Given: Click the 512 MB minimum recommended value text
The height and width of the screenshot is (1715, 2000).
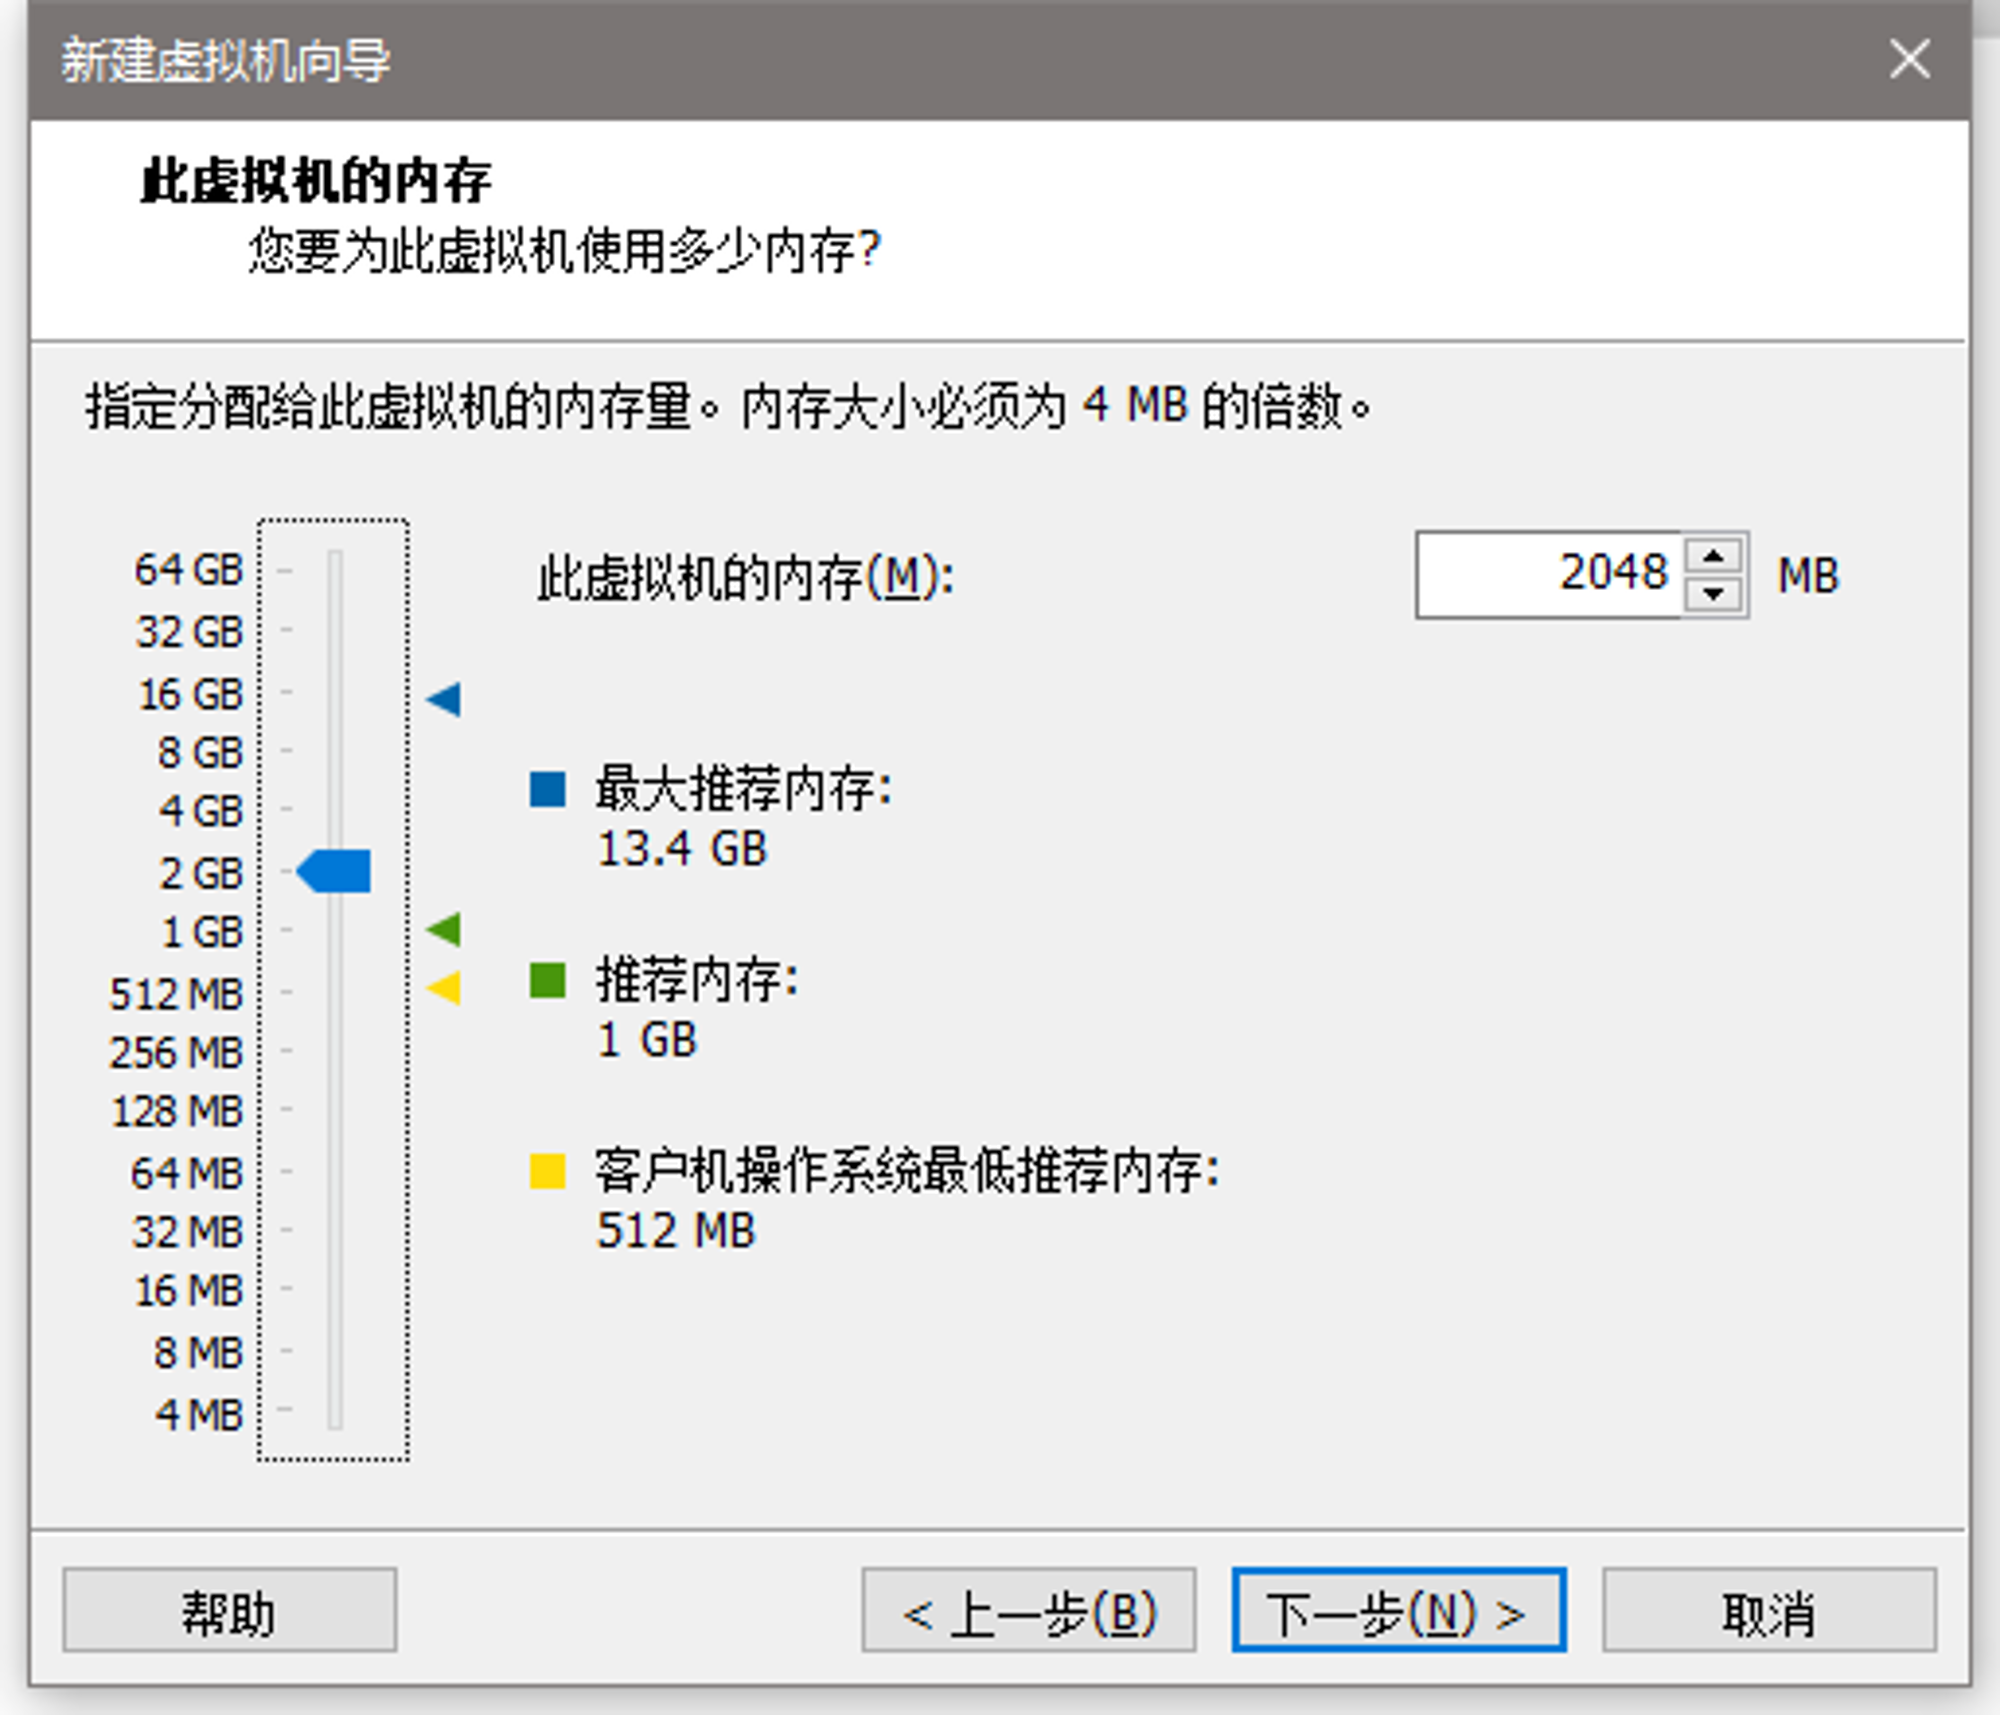Looking at the screenshot, I should click(x=676, y=1230).
